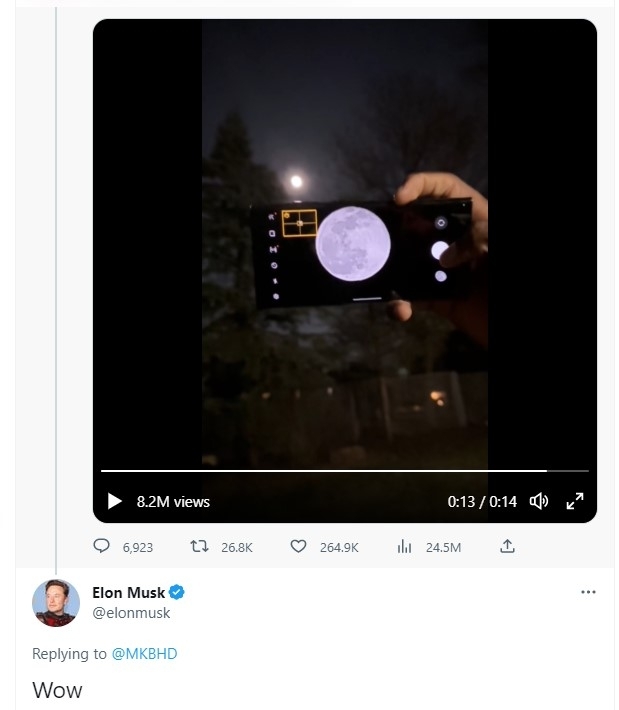Retweet using the retweet arrows icon
Image resolution: width=619 pixels, height=710 pixels.
coord(200,547)
